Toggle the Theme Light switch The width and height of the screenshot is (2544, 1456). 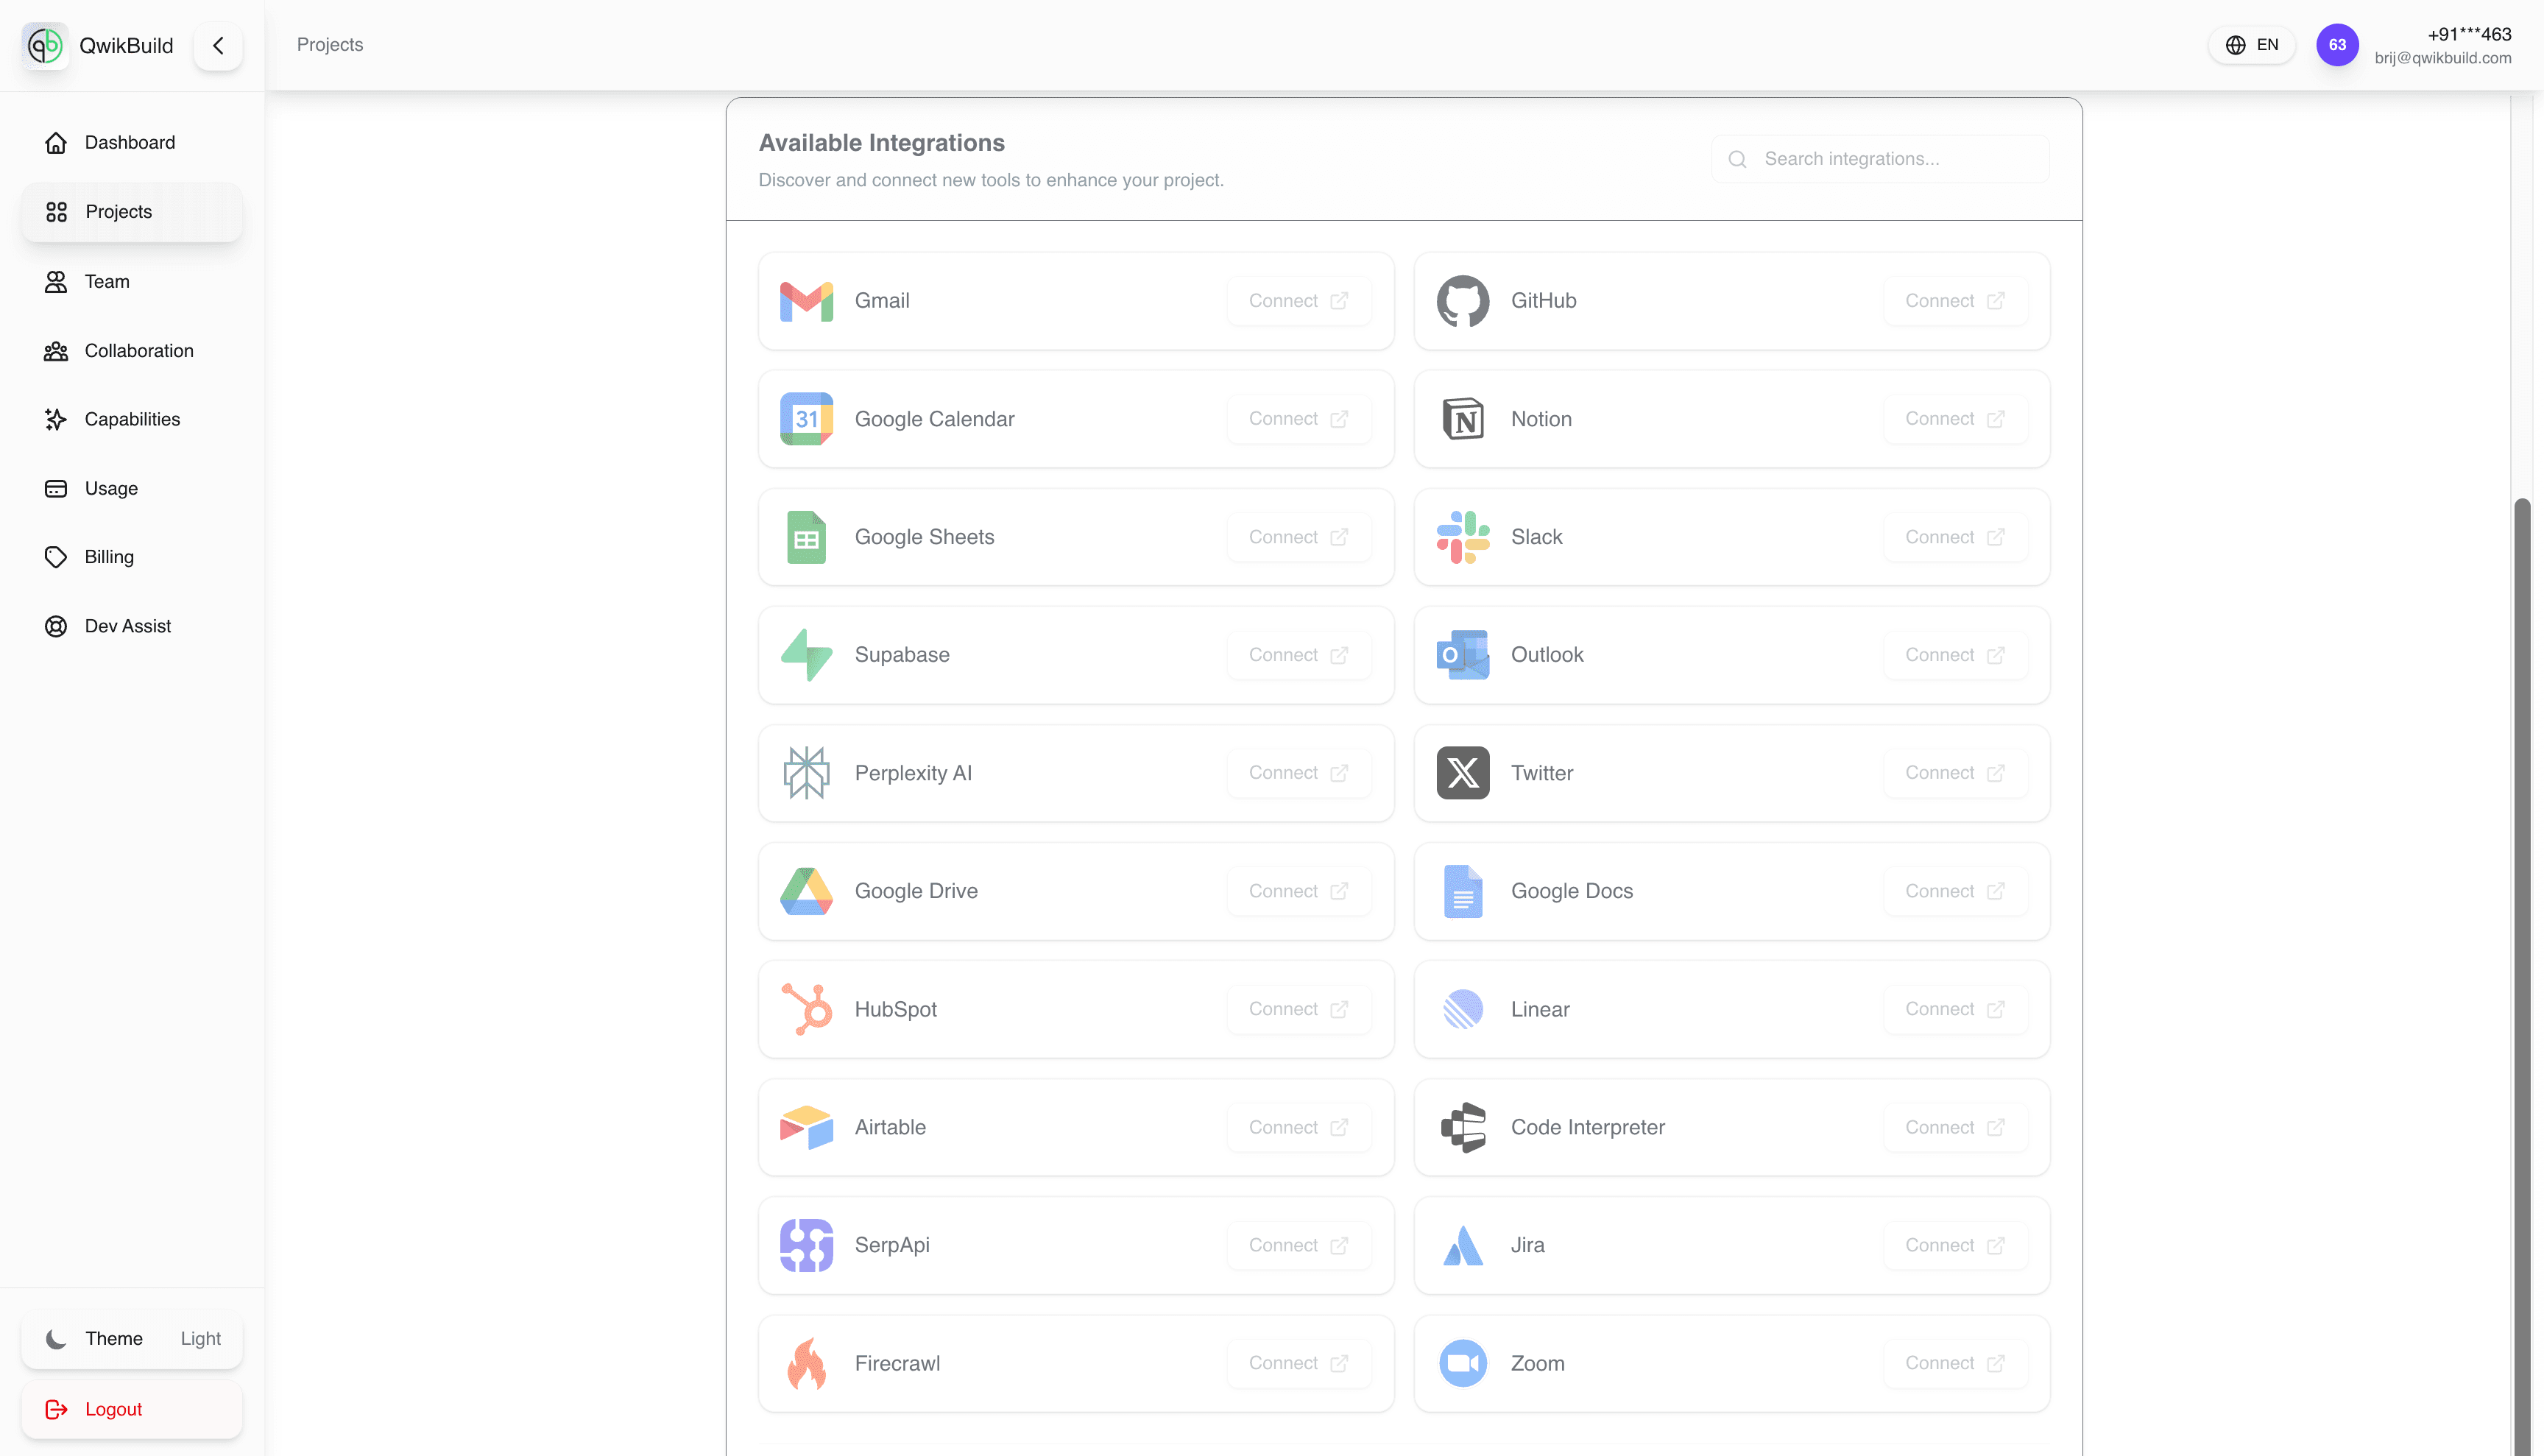click(x=132, y=1338)
